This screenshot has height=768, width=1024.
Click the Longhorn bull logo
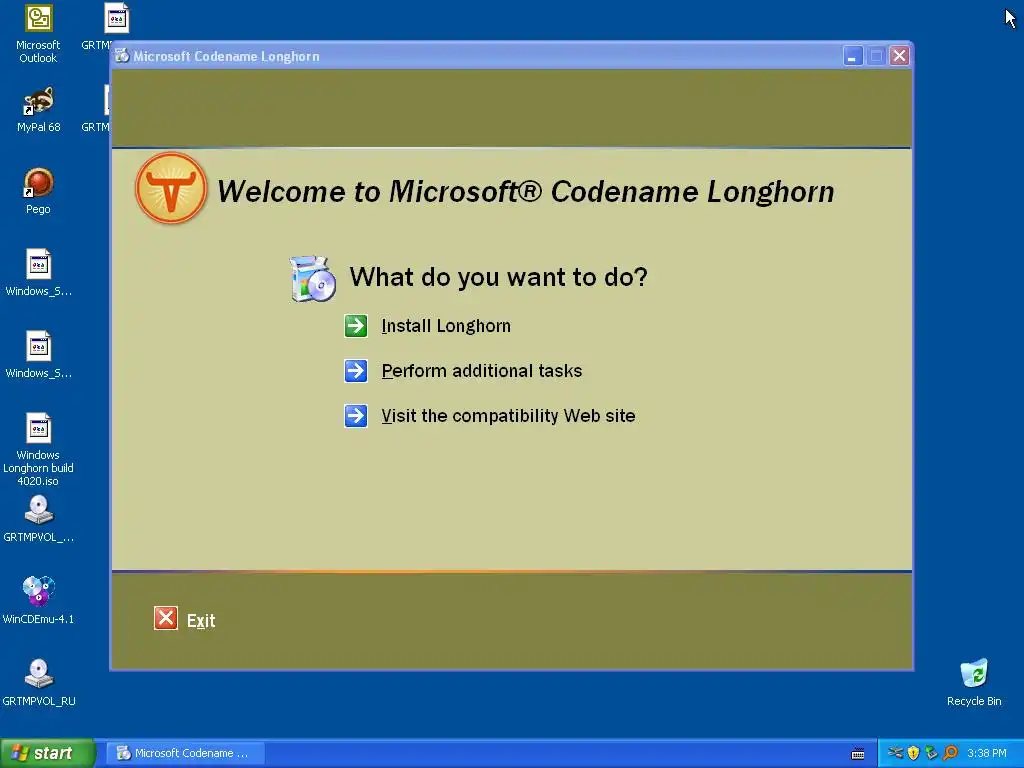(171, 188)
